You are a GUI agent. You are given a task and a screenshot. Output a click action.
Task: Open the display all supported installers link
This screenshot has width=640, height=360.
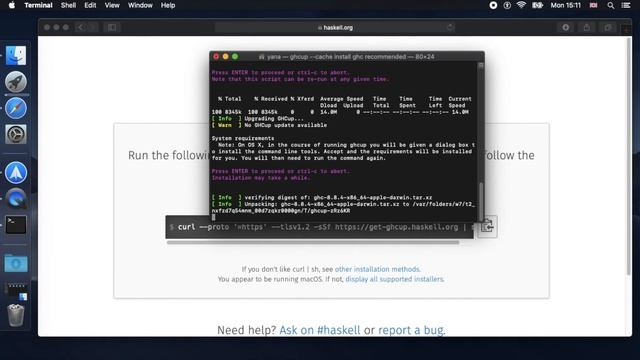tap(394, 279)
